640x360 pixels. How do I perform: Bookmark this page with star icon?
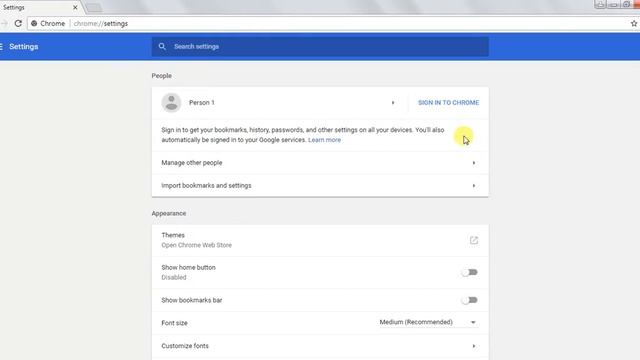(634, 23)
